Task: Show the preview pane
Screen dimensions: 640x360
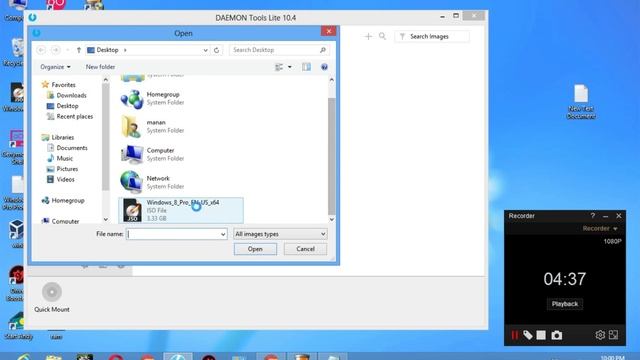Action: (x=307, y=67)
